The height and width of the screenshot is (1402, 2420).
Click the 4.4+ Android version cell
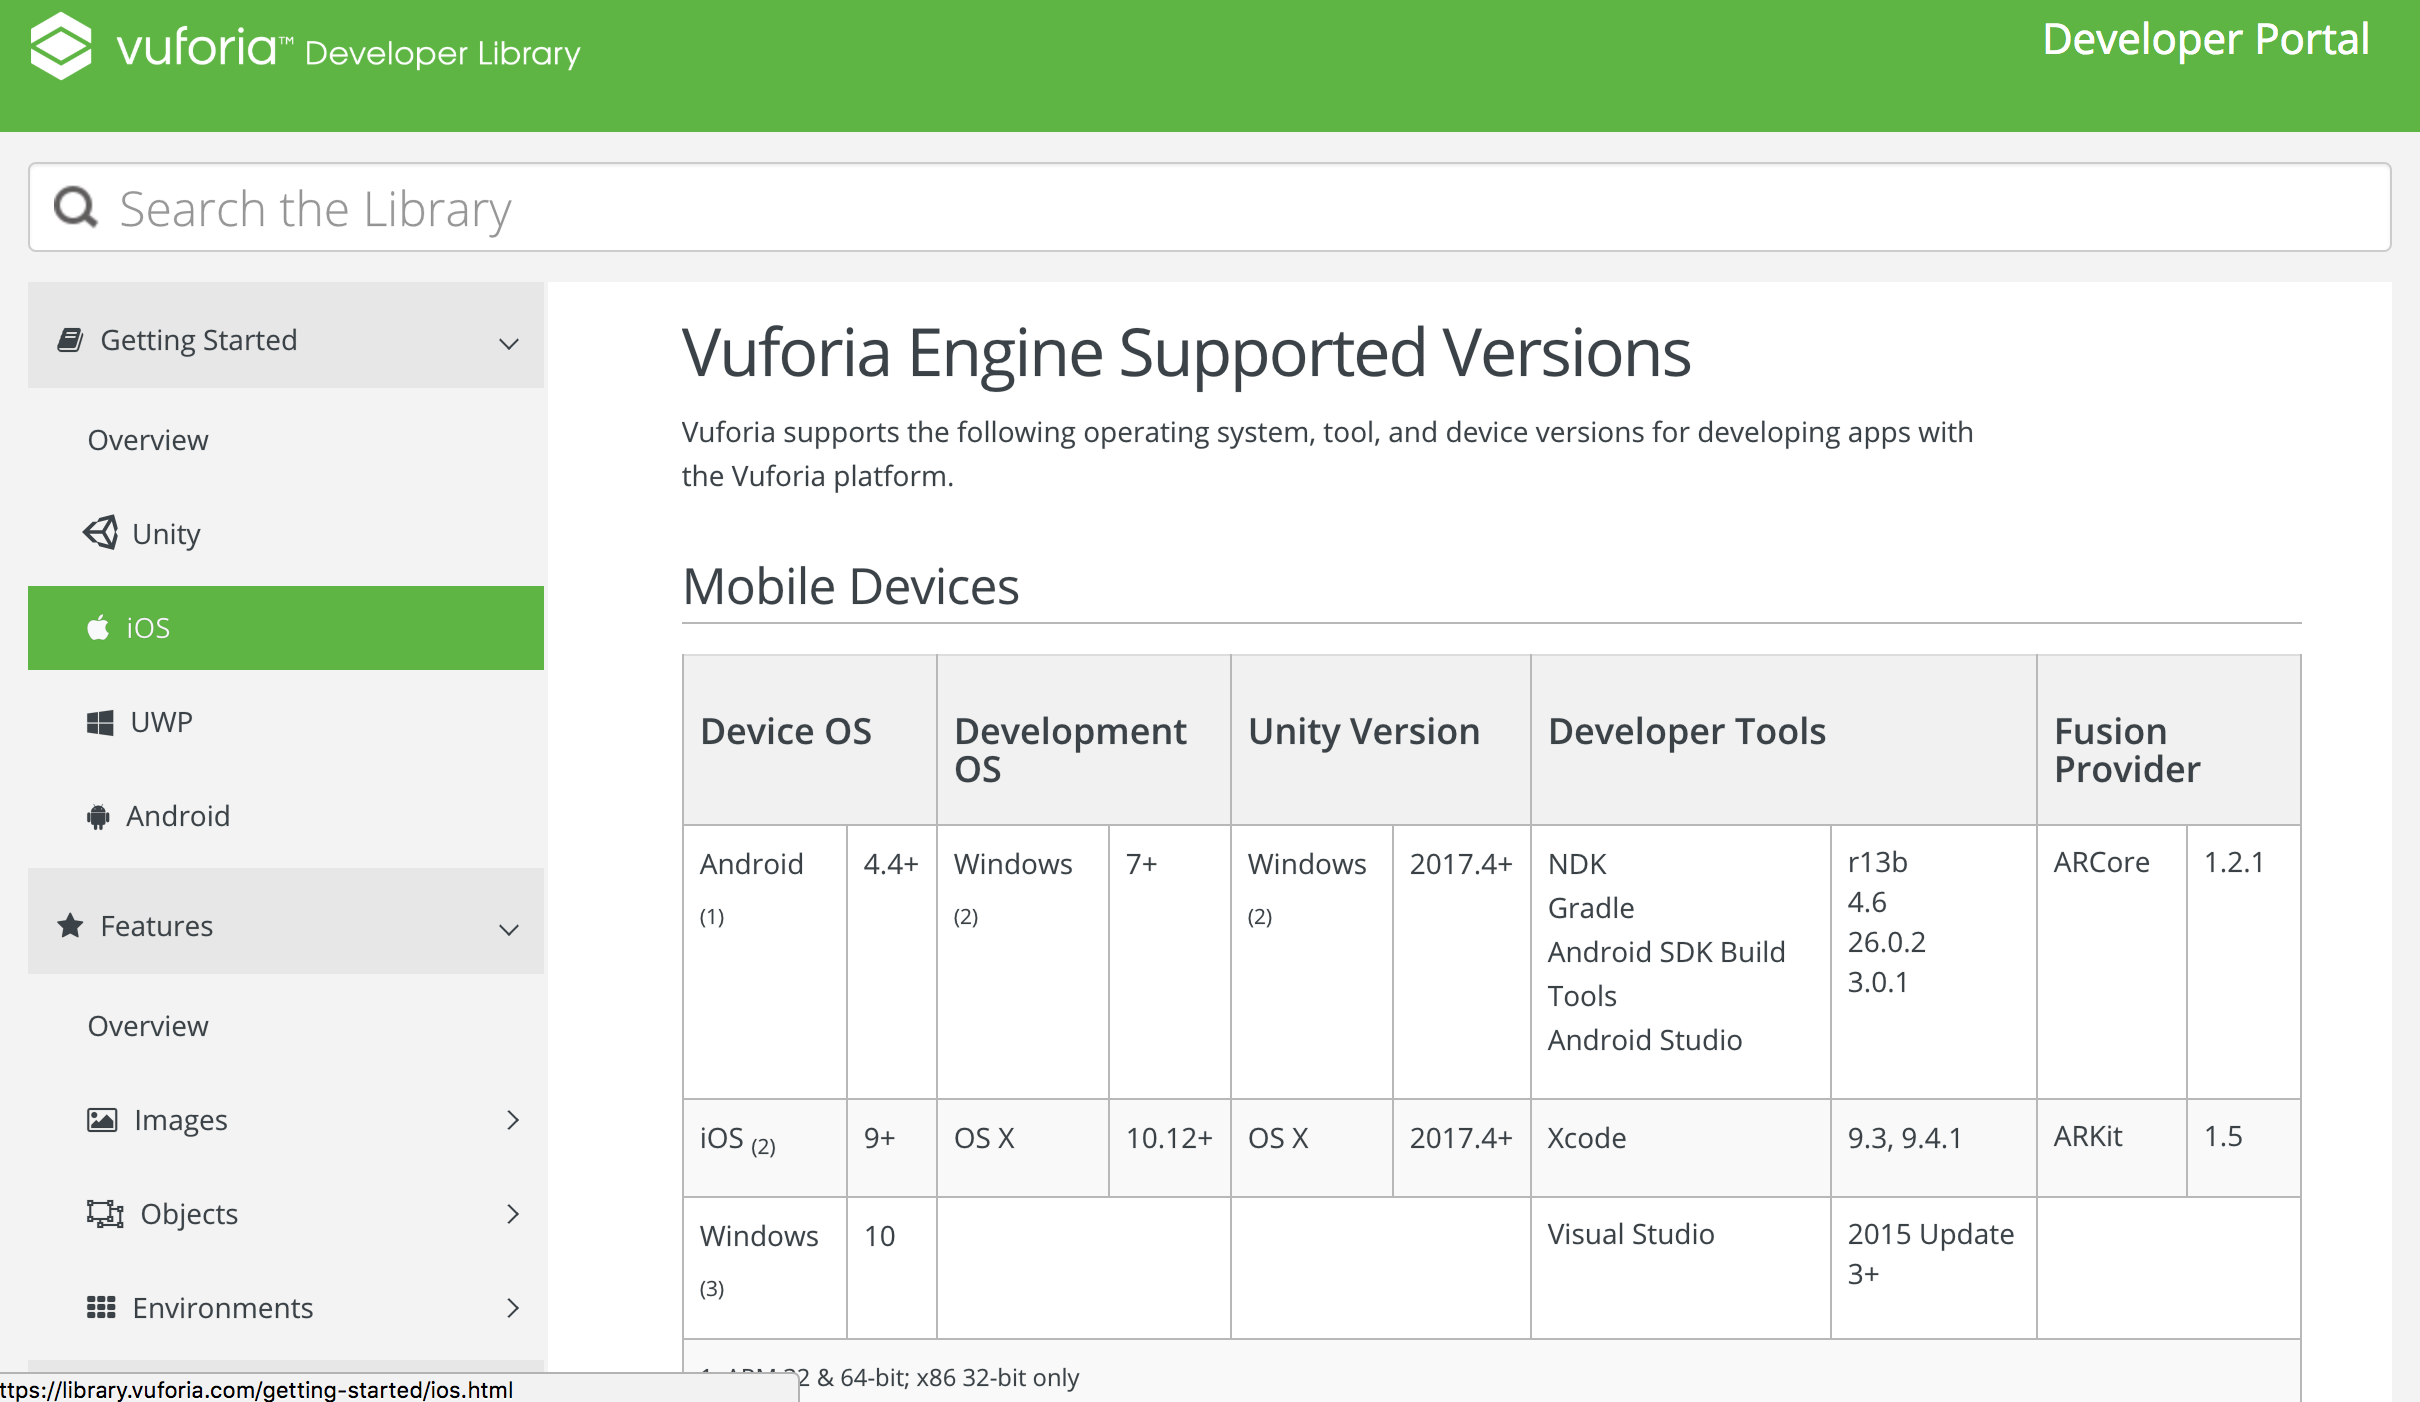point(891,962)
